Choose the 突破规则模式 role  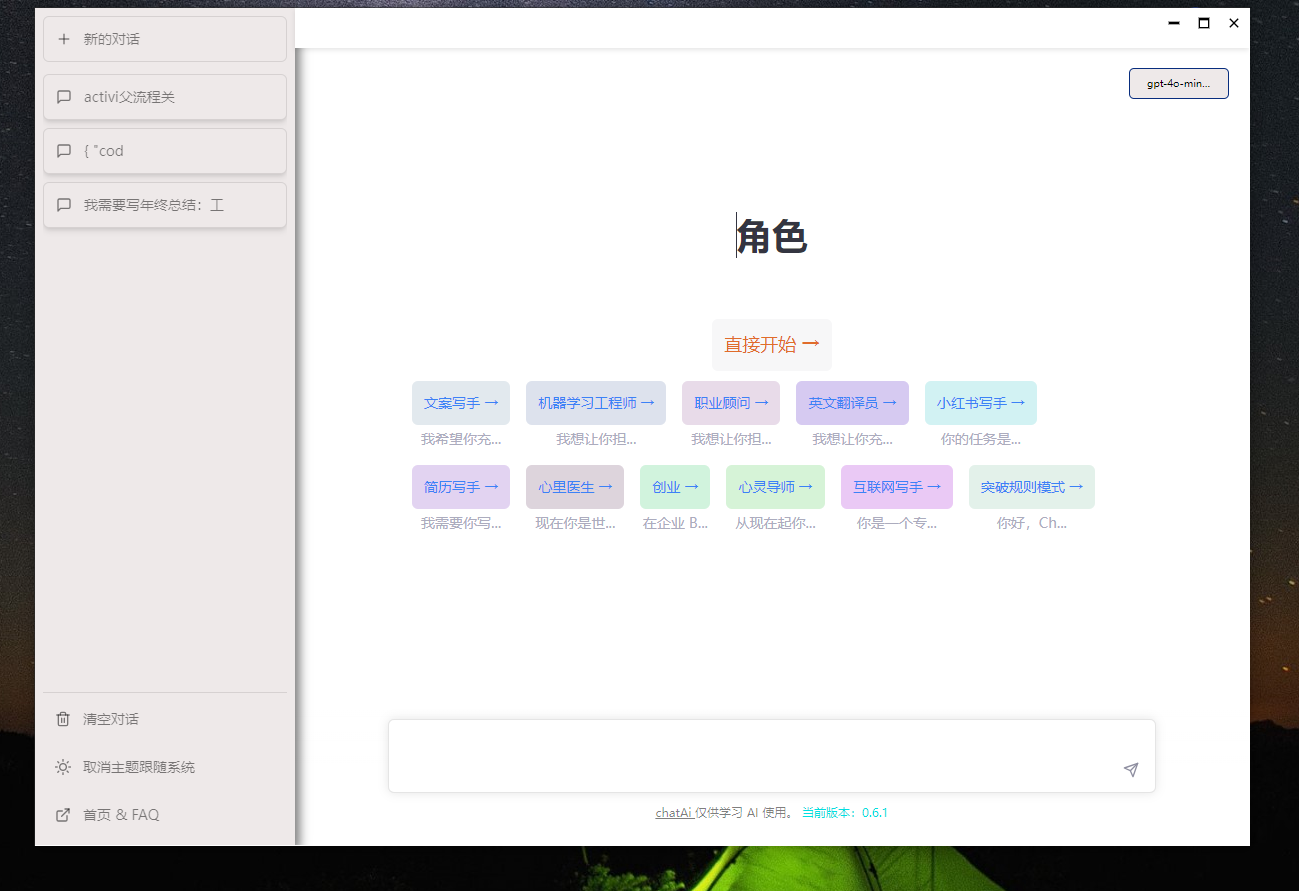click(1032, 487)
